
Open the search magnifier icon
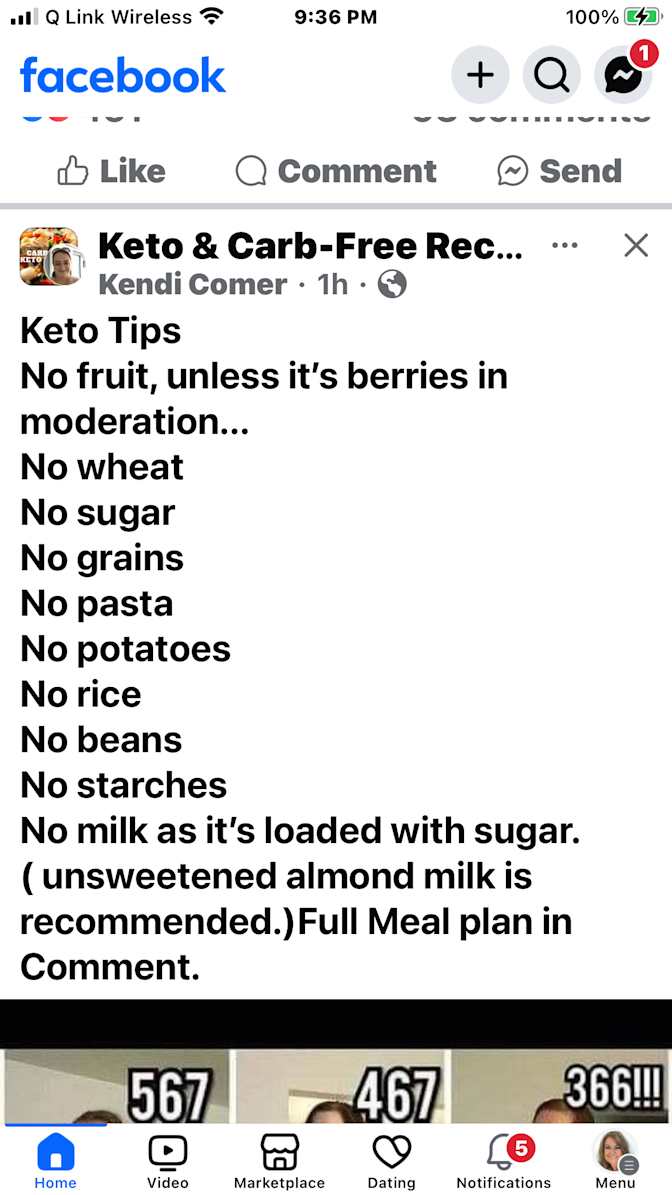tap(551, 75)
